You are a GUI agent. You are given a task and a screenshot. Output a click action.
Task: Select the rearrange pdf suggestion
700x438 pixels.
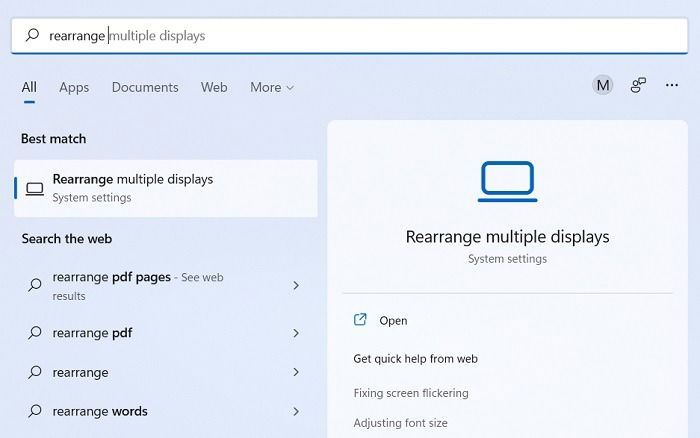point(166,333)
